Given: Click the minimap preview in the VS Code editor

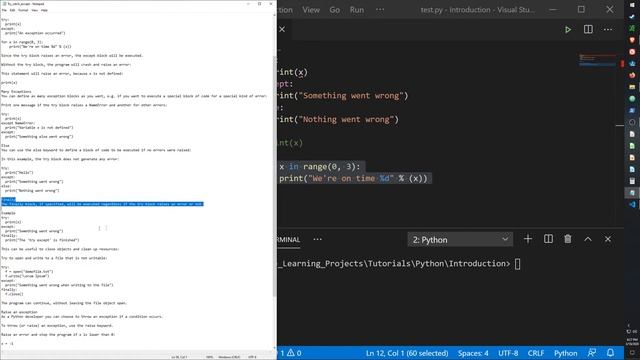Looking at the screenshot, I should click(598, 60).
